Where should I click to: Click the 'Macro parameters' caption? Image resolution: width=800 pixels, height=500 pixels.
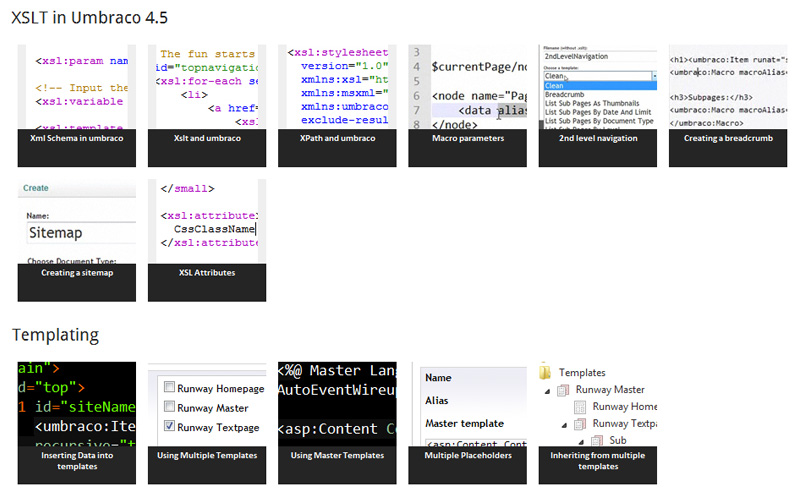click(468, 138)
